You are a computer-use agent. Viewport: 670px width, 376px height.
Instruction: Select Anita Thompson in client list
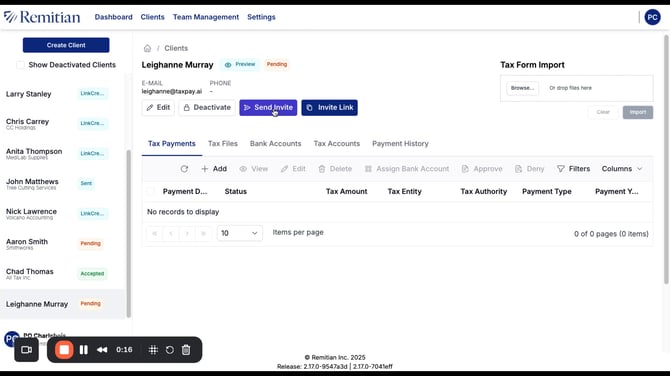(63, 154)
